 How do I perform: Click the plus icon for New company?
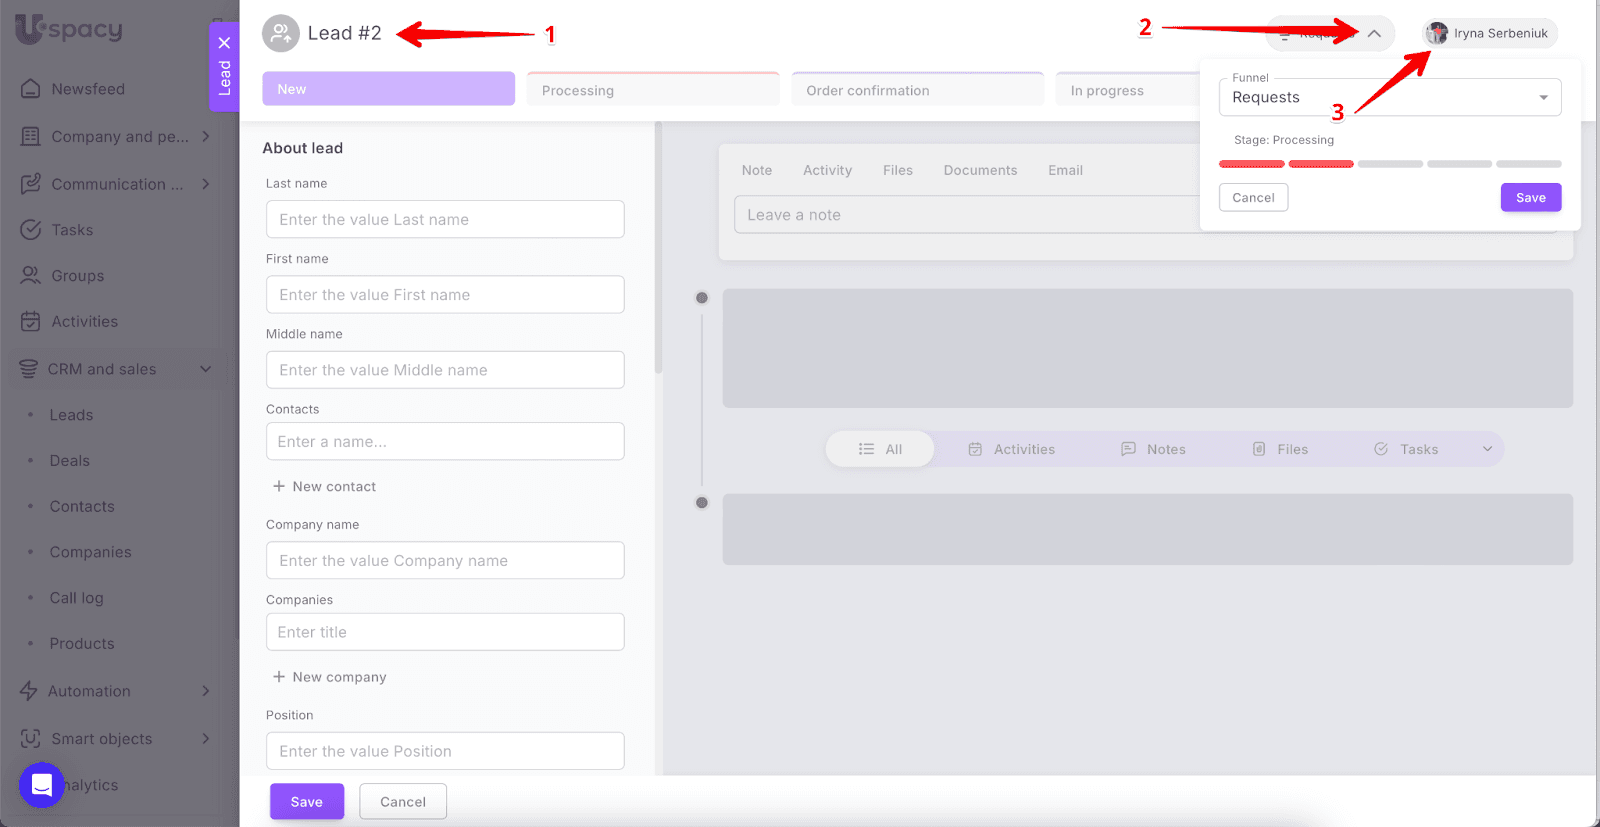279,677
